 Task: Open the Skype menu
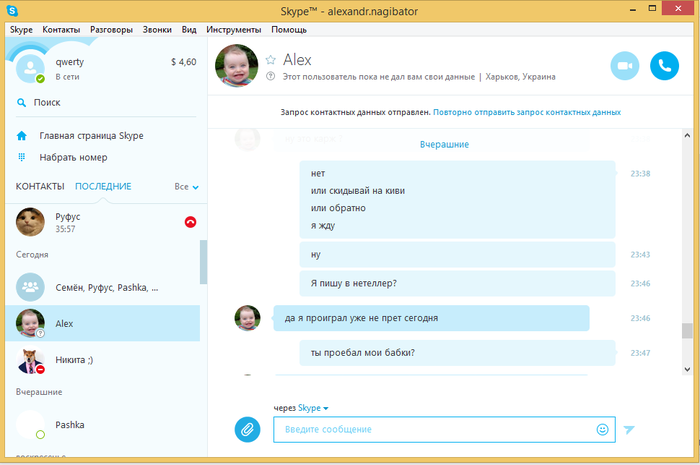pyautogui.click(x=21, y=29)
